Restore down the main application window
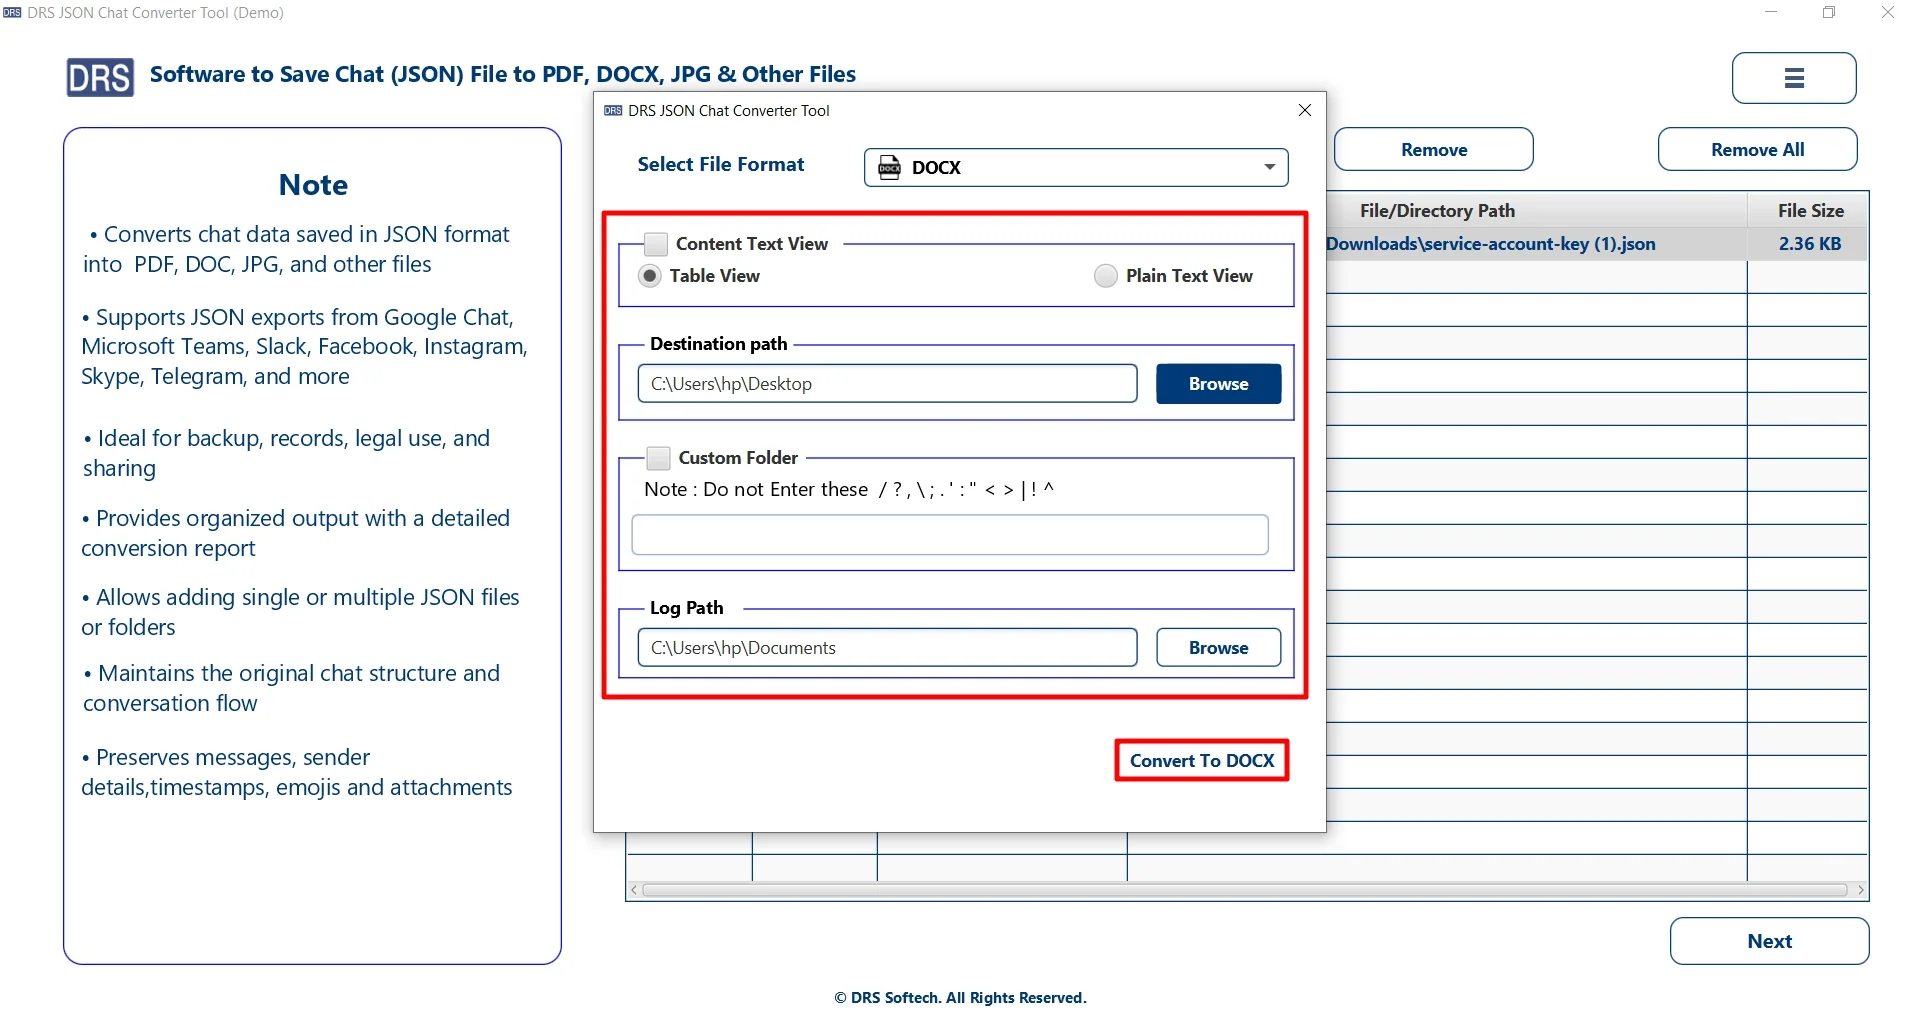 click(x=1828, y=13)
